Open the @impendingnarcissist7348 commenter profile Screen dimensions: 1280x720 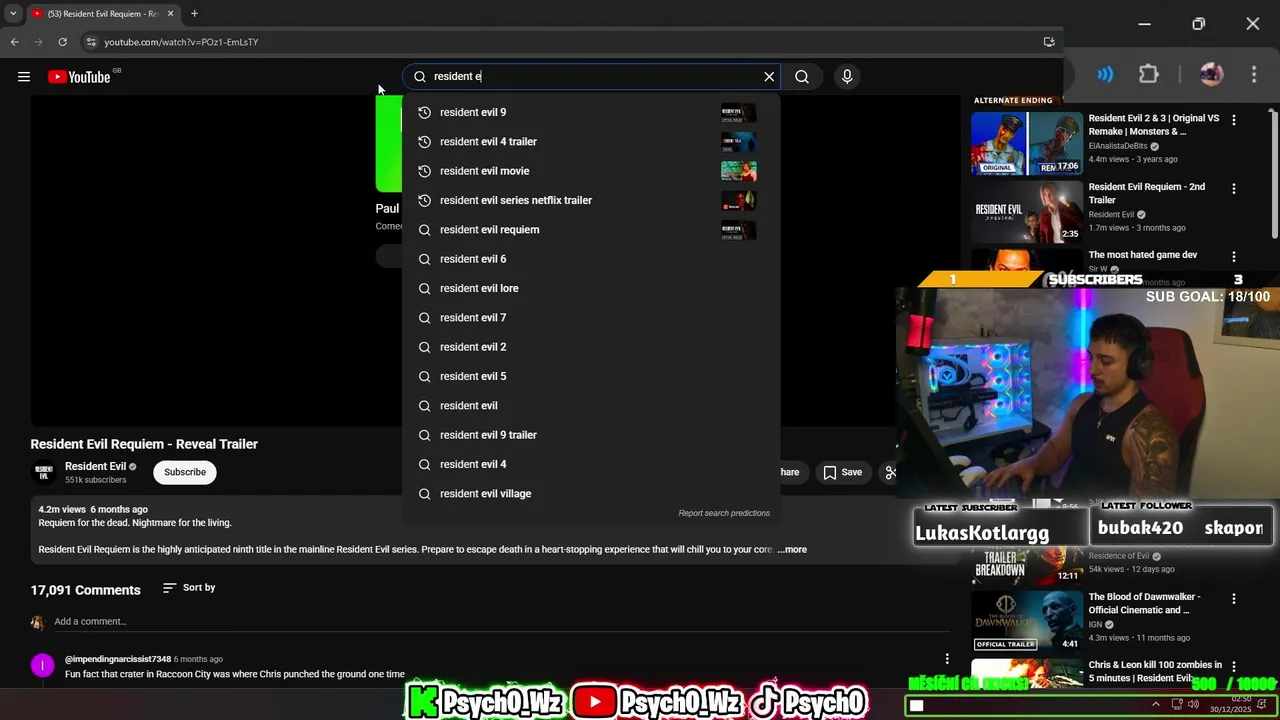tap(118, 659)
